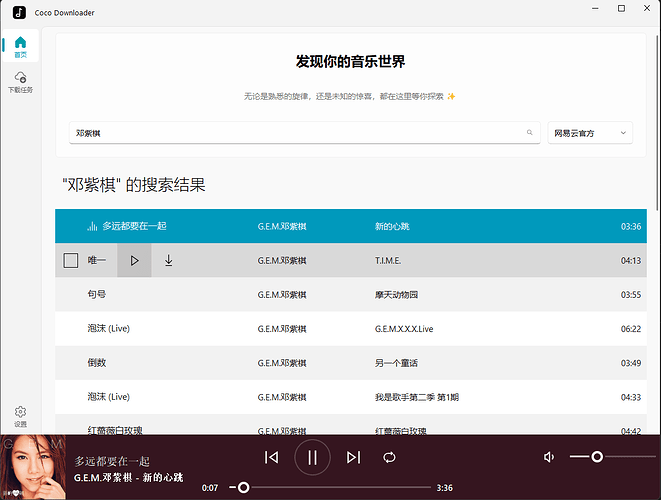
Task: Click the elapsed time 0:07
Action: pos(210,488)
